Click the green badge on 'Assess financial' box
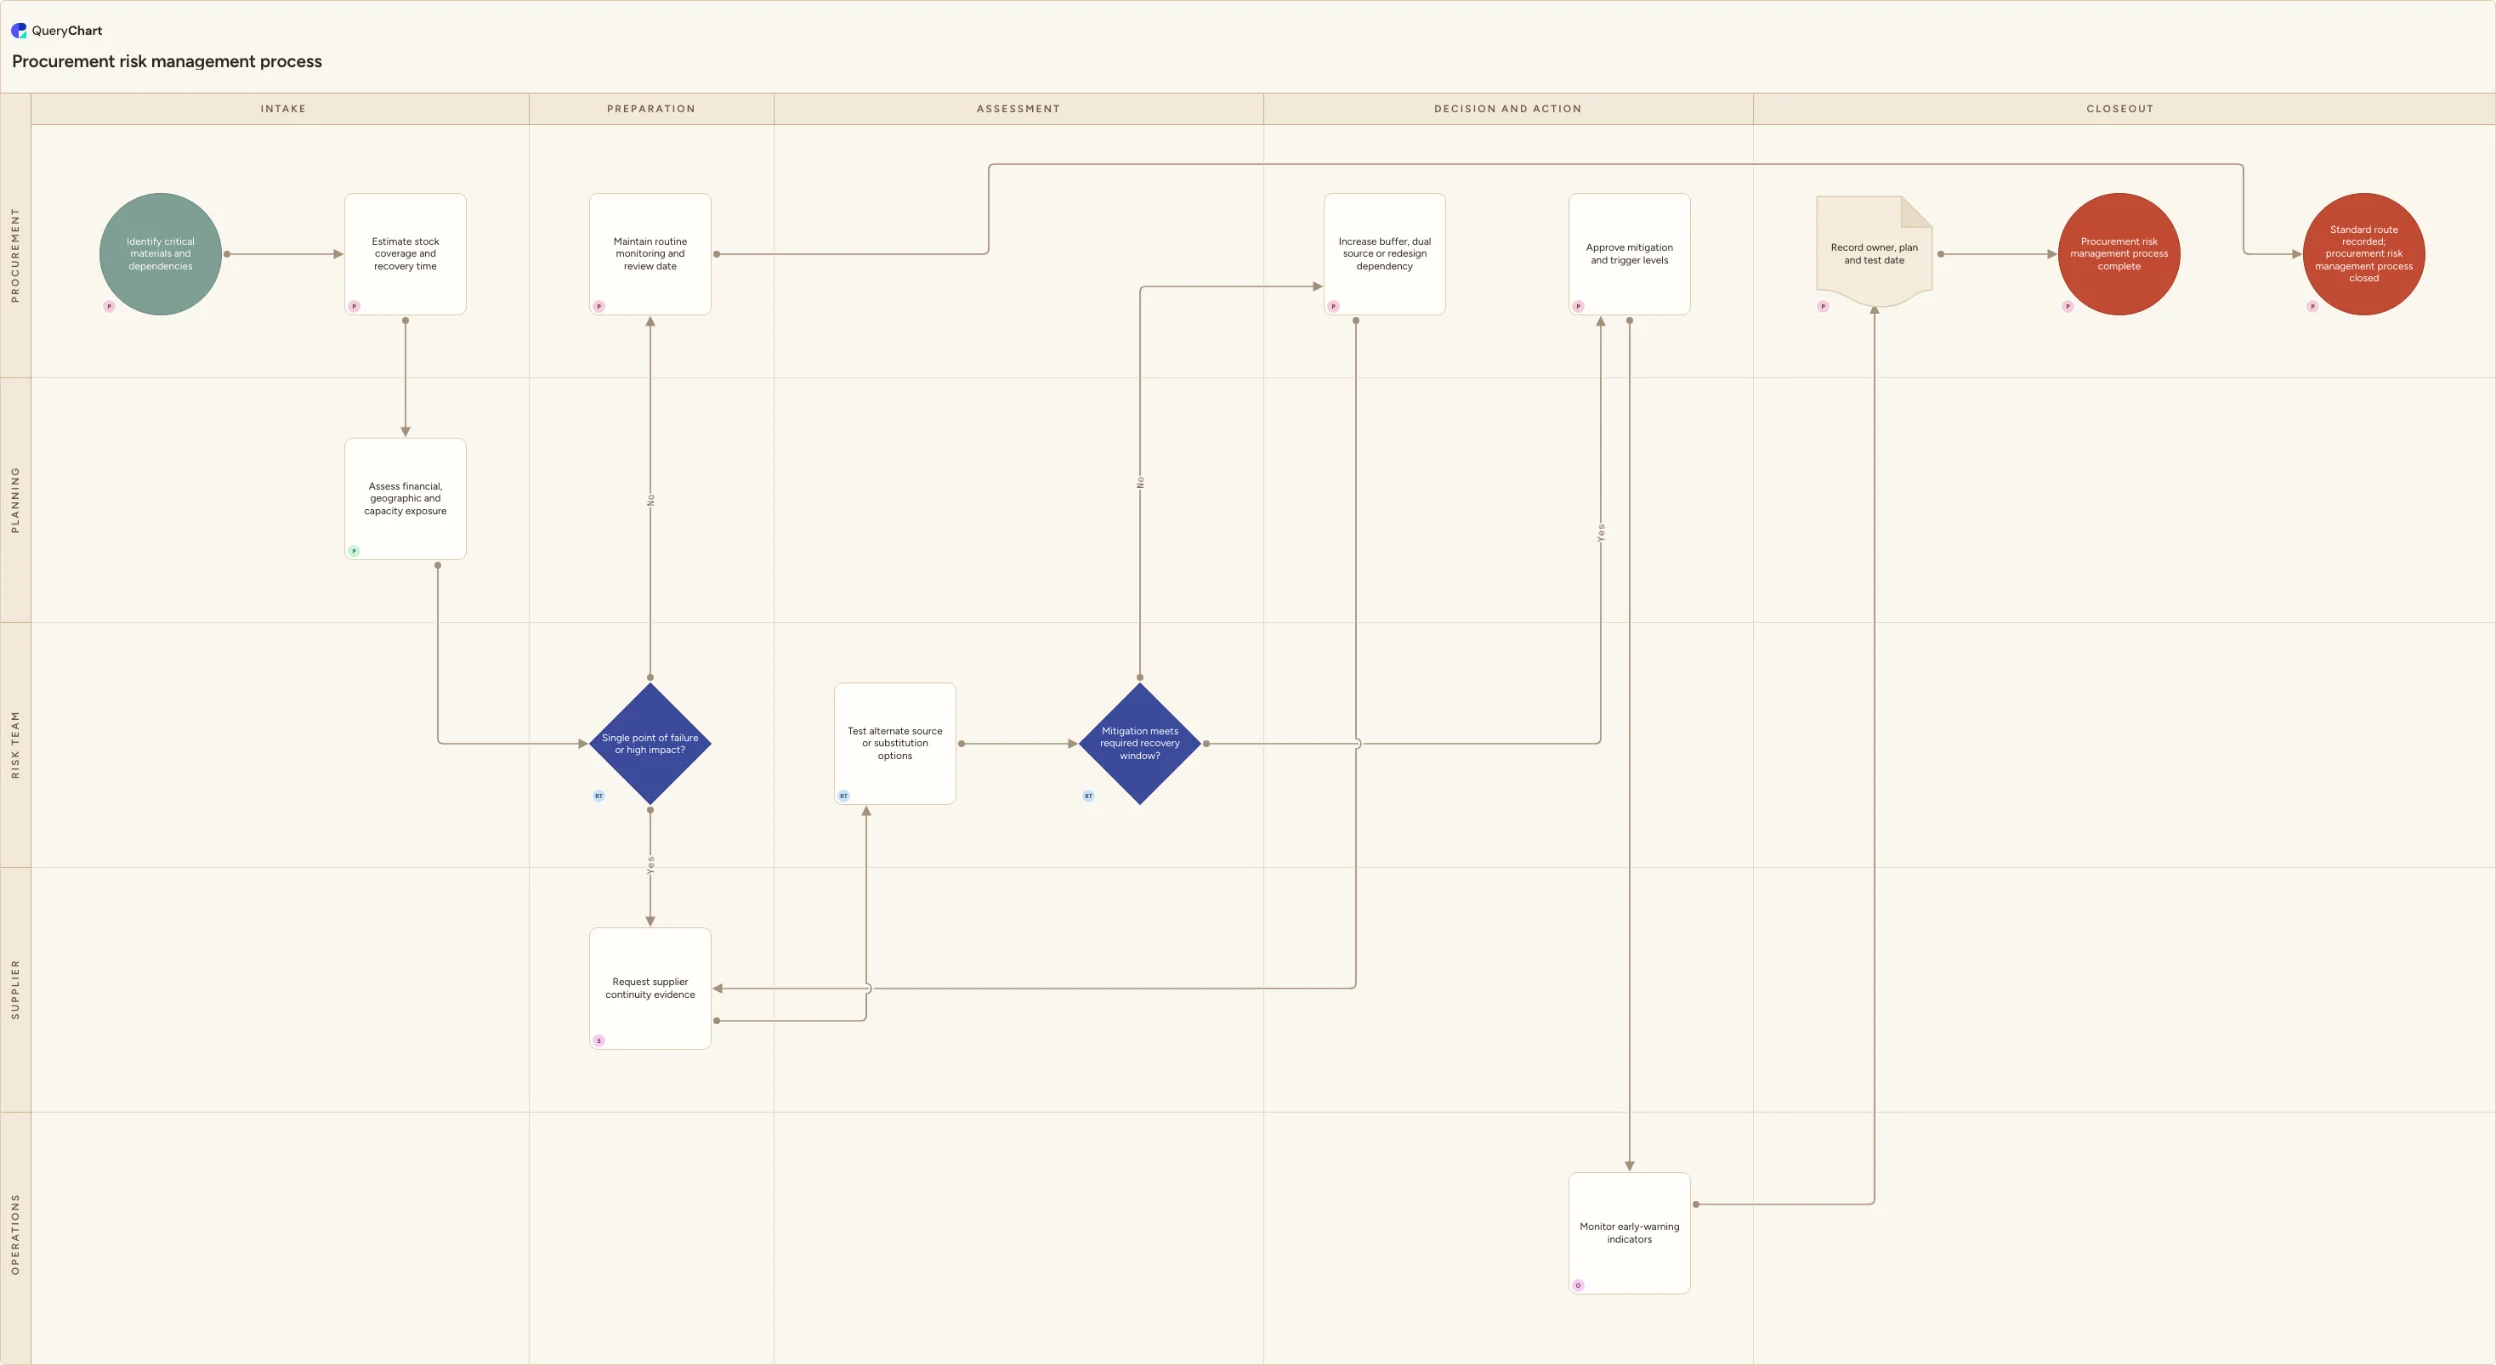The width and height of the screenshot is (2496, 1365). pos(354,551)
